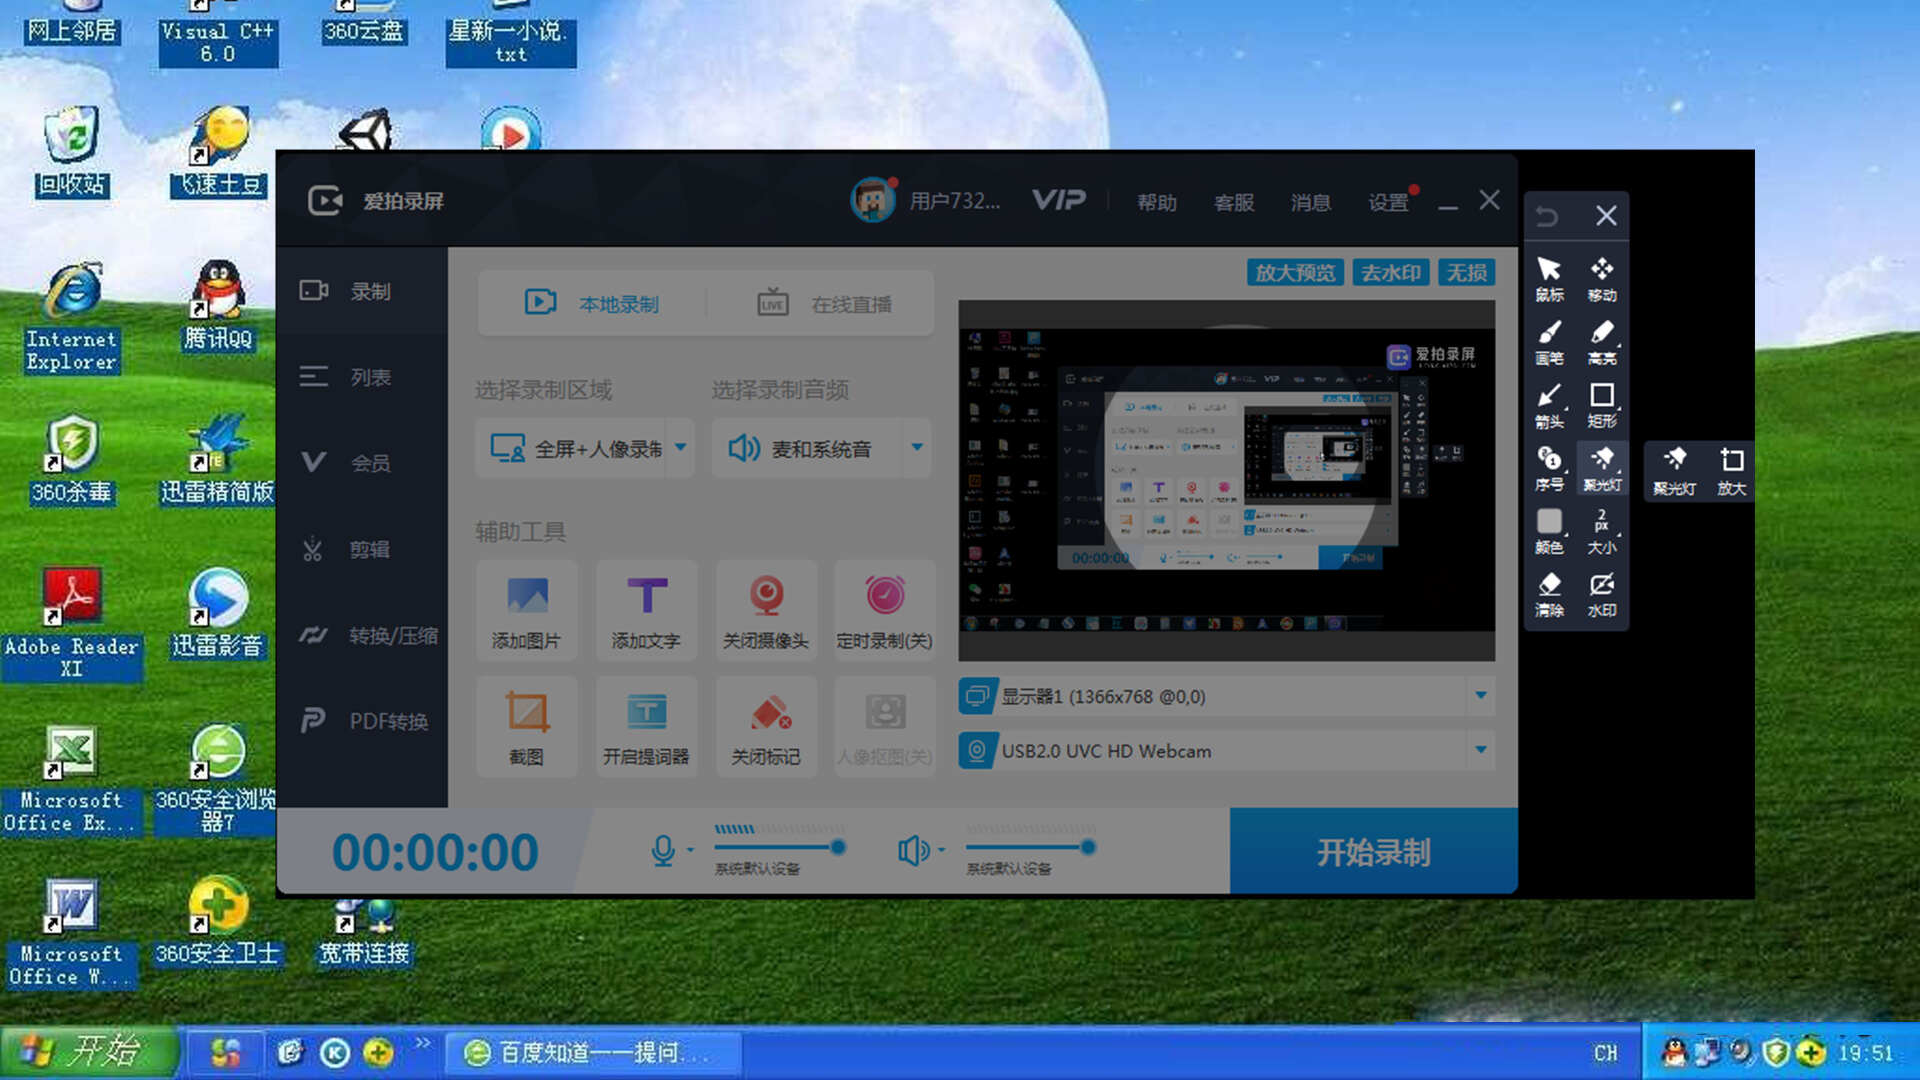The height and width of the screenshot is (1080, 1920).
Task: Select the 箭头 arrow tool
Action: pos(1549,405)
